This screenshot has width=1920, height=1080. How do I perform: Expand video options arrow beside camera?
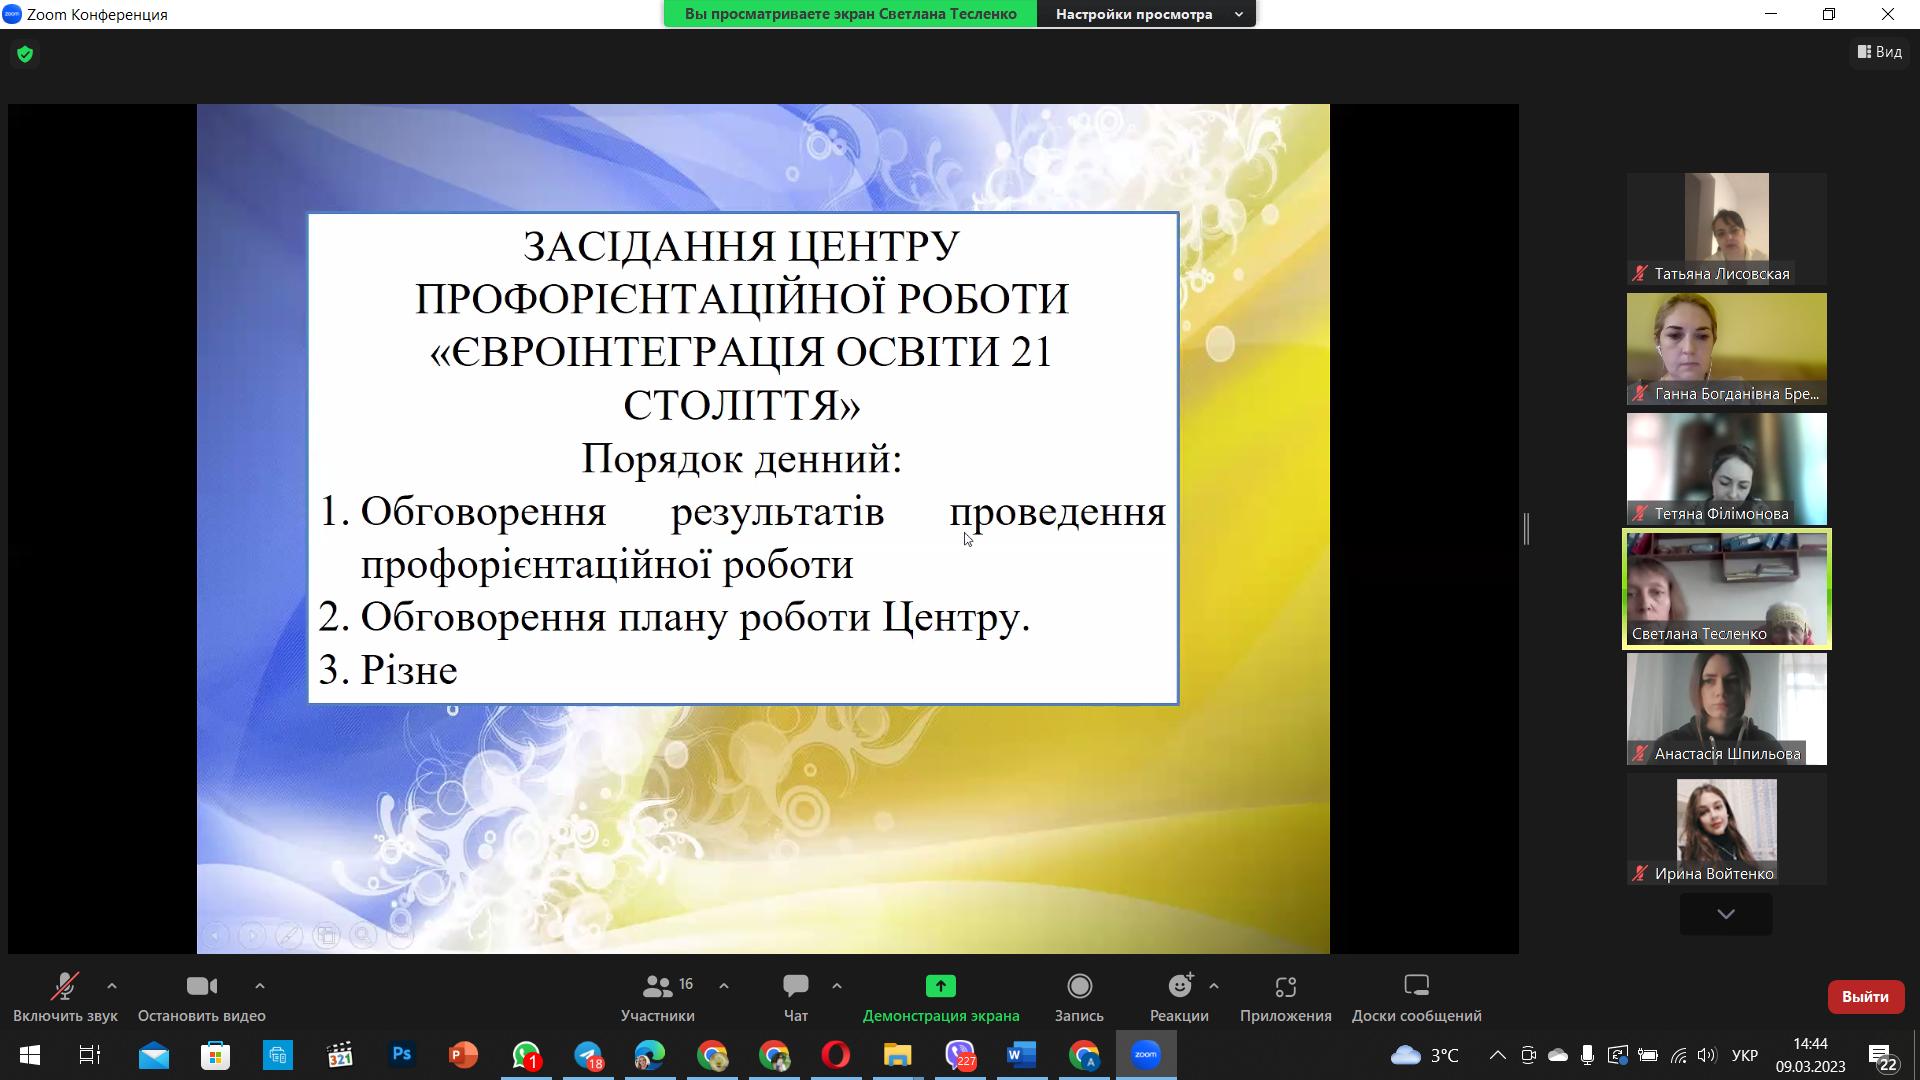pos(260,986)
